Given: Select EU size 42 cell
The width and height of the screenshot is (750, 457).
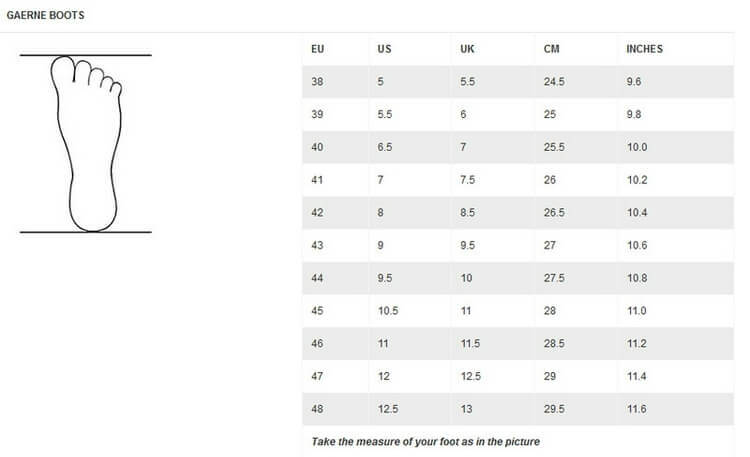Looking at the screenshot, I should (x=317, y=212).
